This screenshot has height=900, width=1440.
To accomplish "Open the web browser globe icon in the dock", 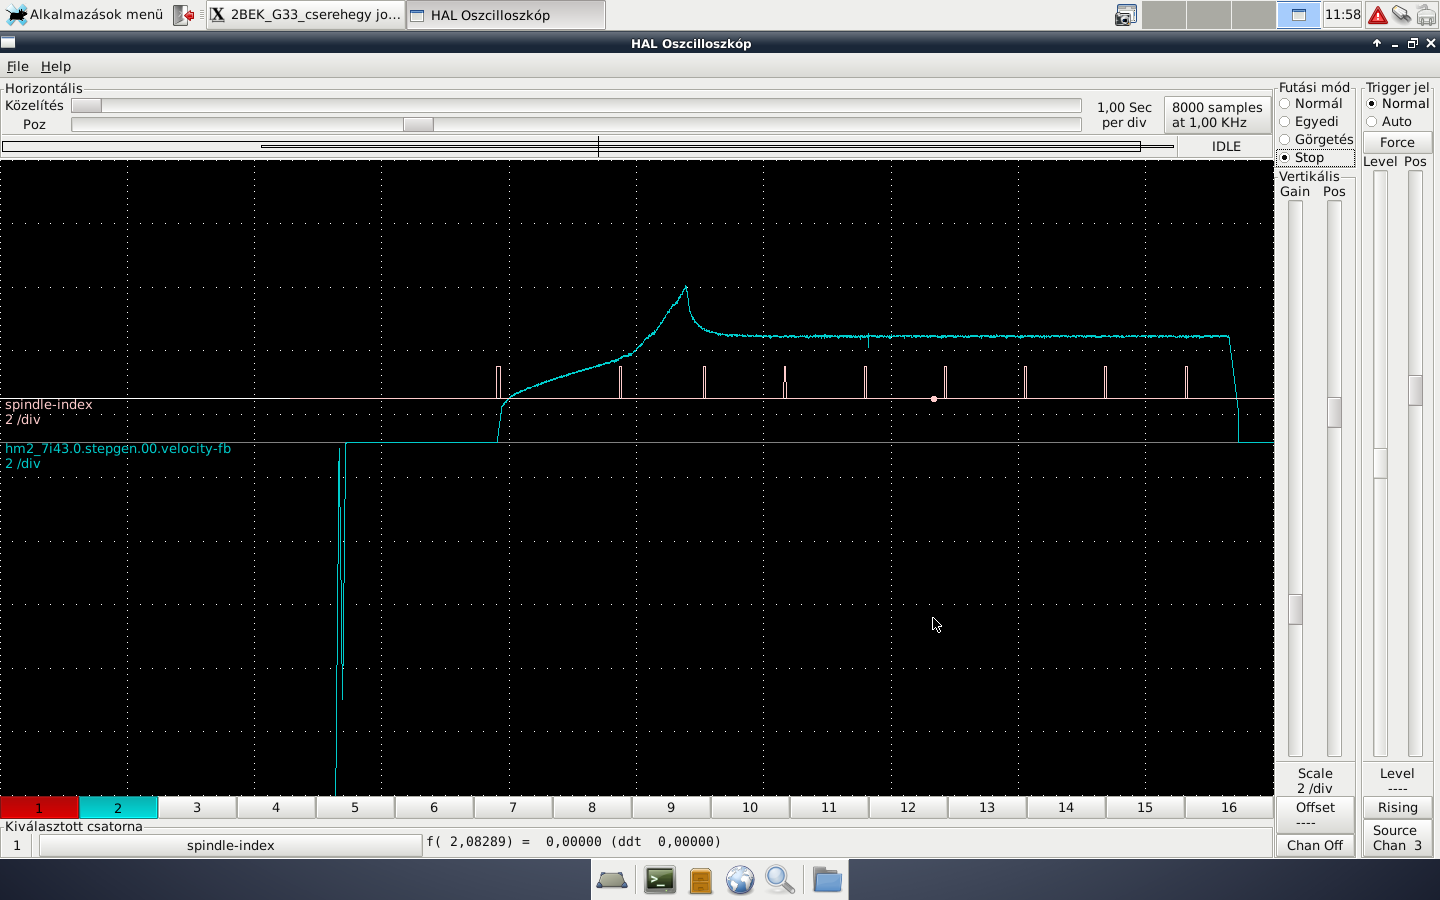I will tap(740, 880).
